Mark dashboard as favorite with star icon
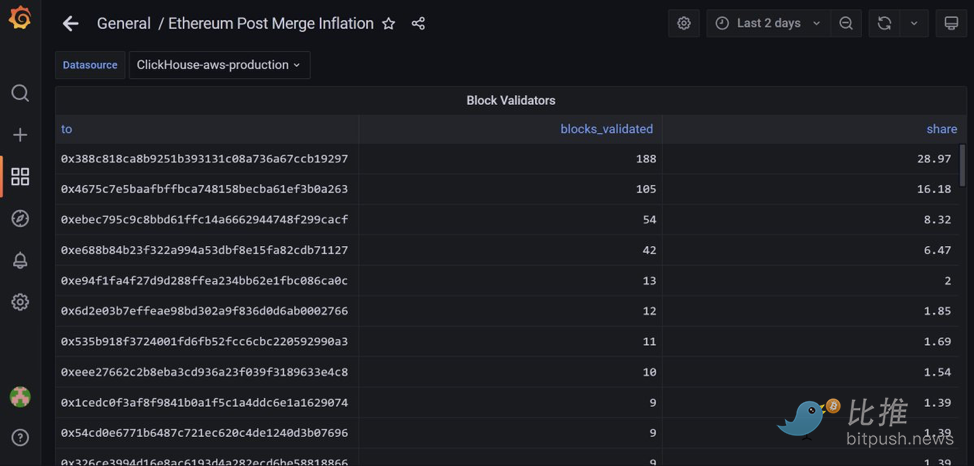This screenshot has height=466, width=974. click(x=389, y=23)
